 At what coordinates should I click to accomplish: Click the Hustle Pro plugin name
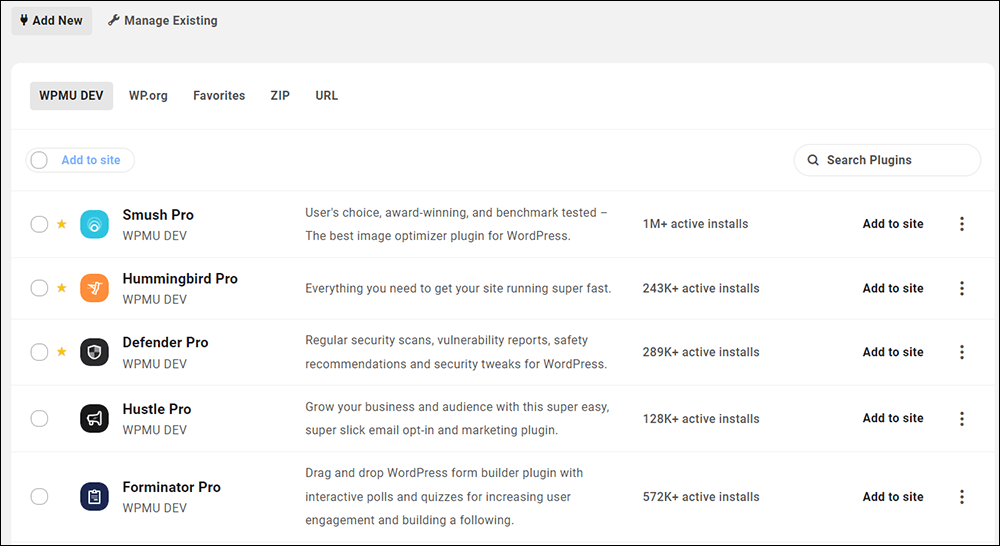(157, 409)
